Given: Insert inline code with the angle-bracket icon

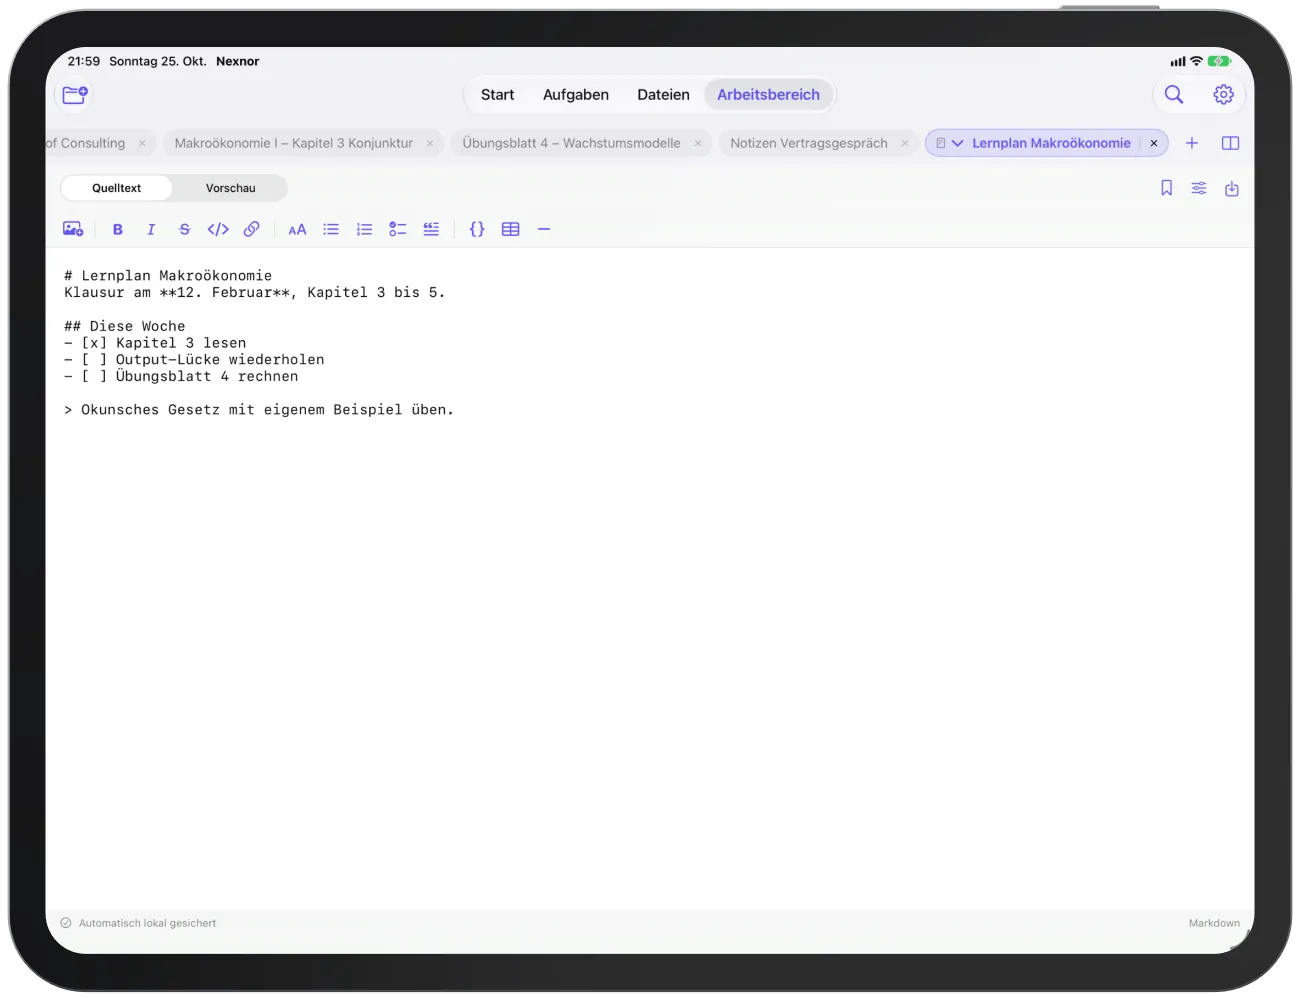Looking at the screenshot, I should [218, 229].
